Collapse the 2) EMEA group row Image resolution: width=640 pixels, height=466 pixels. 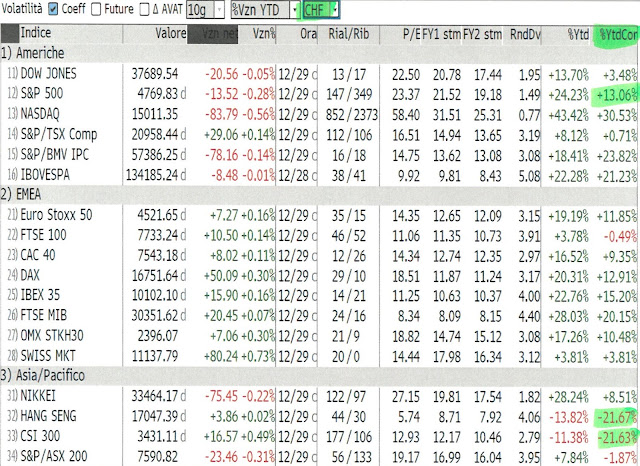[x=319, y=194]
